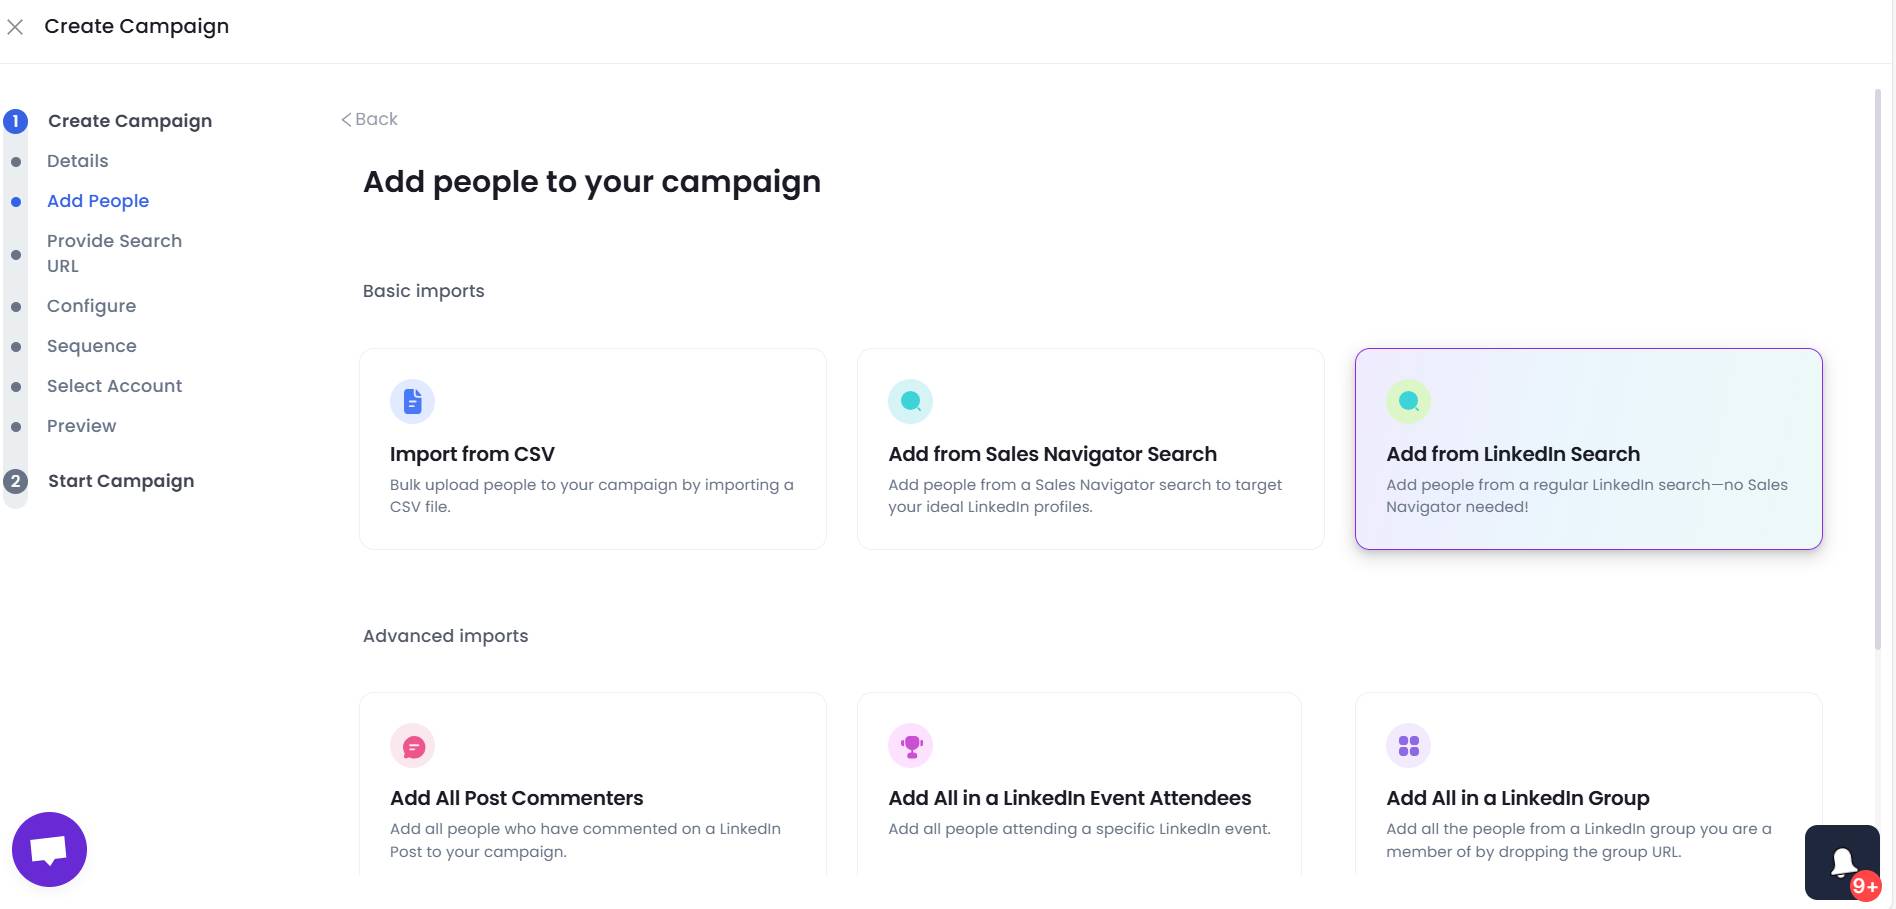Click the Back link
This screenshot has width=1896, height=909.
tap(372, 118)
